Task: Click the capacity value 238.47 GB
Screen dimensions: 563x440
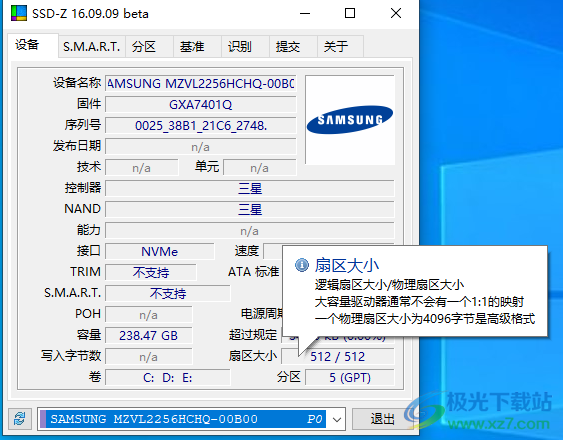Action: coord(149,335)
